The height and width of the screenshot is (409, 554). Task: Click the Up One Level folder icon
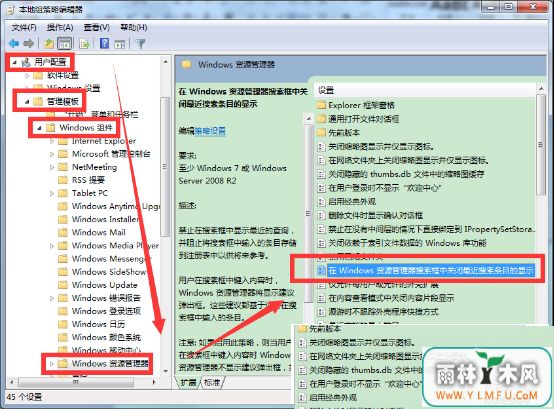(49, 43)
